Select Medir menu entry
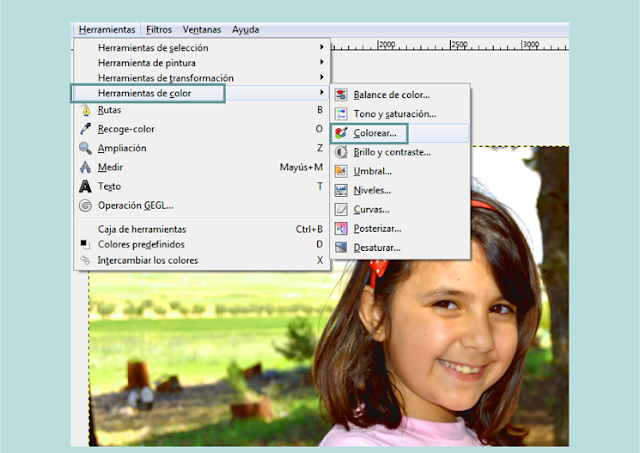640x453 pixels. point(202,167)
